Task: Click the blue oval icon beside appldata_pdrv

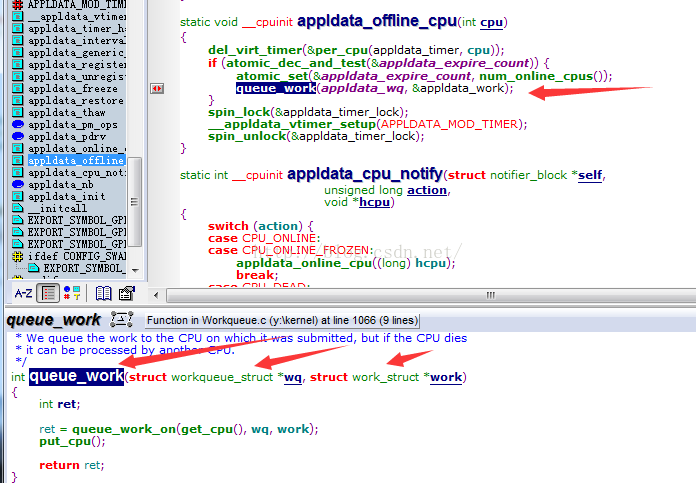Action: [18, 136]
